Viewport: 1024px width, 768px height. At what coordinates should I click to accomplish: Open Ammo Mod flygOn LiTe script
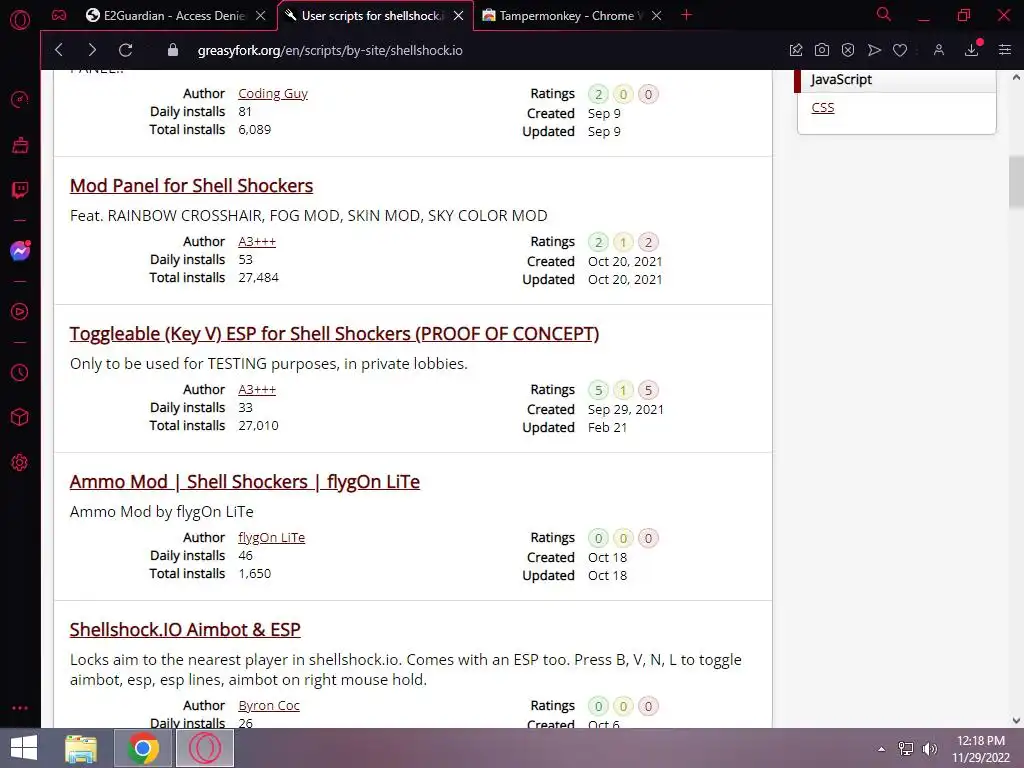245,482
